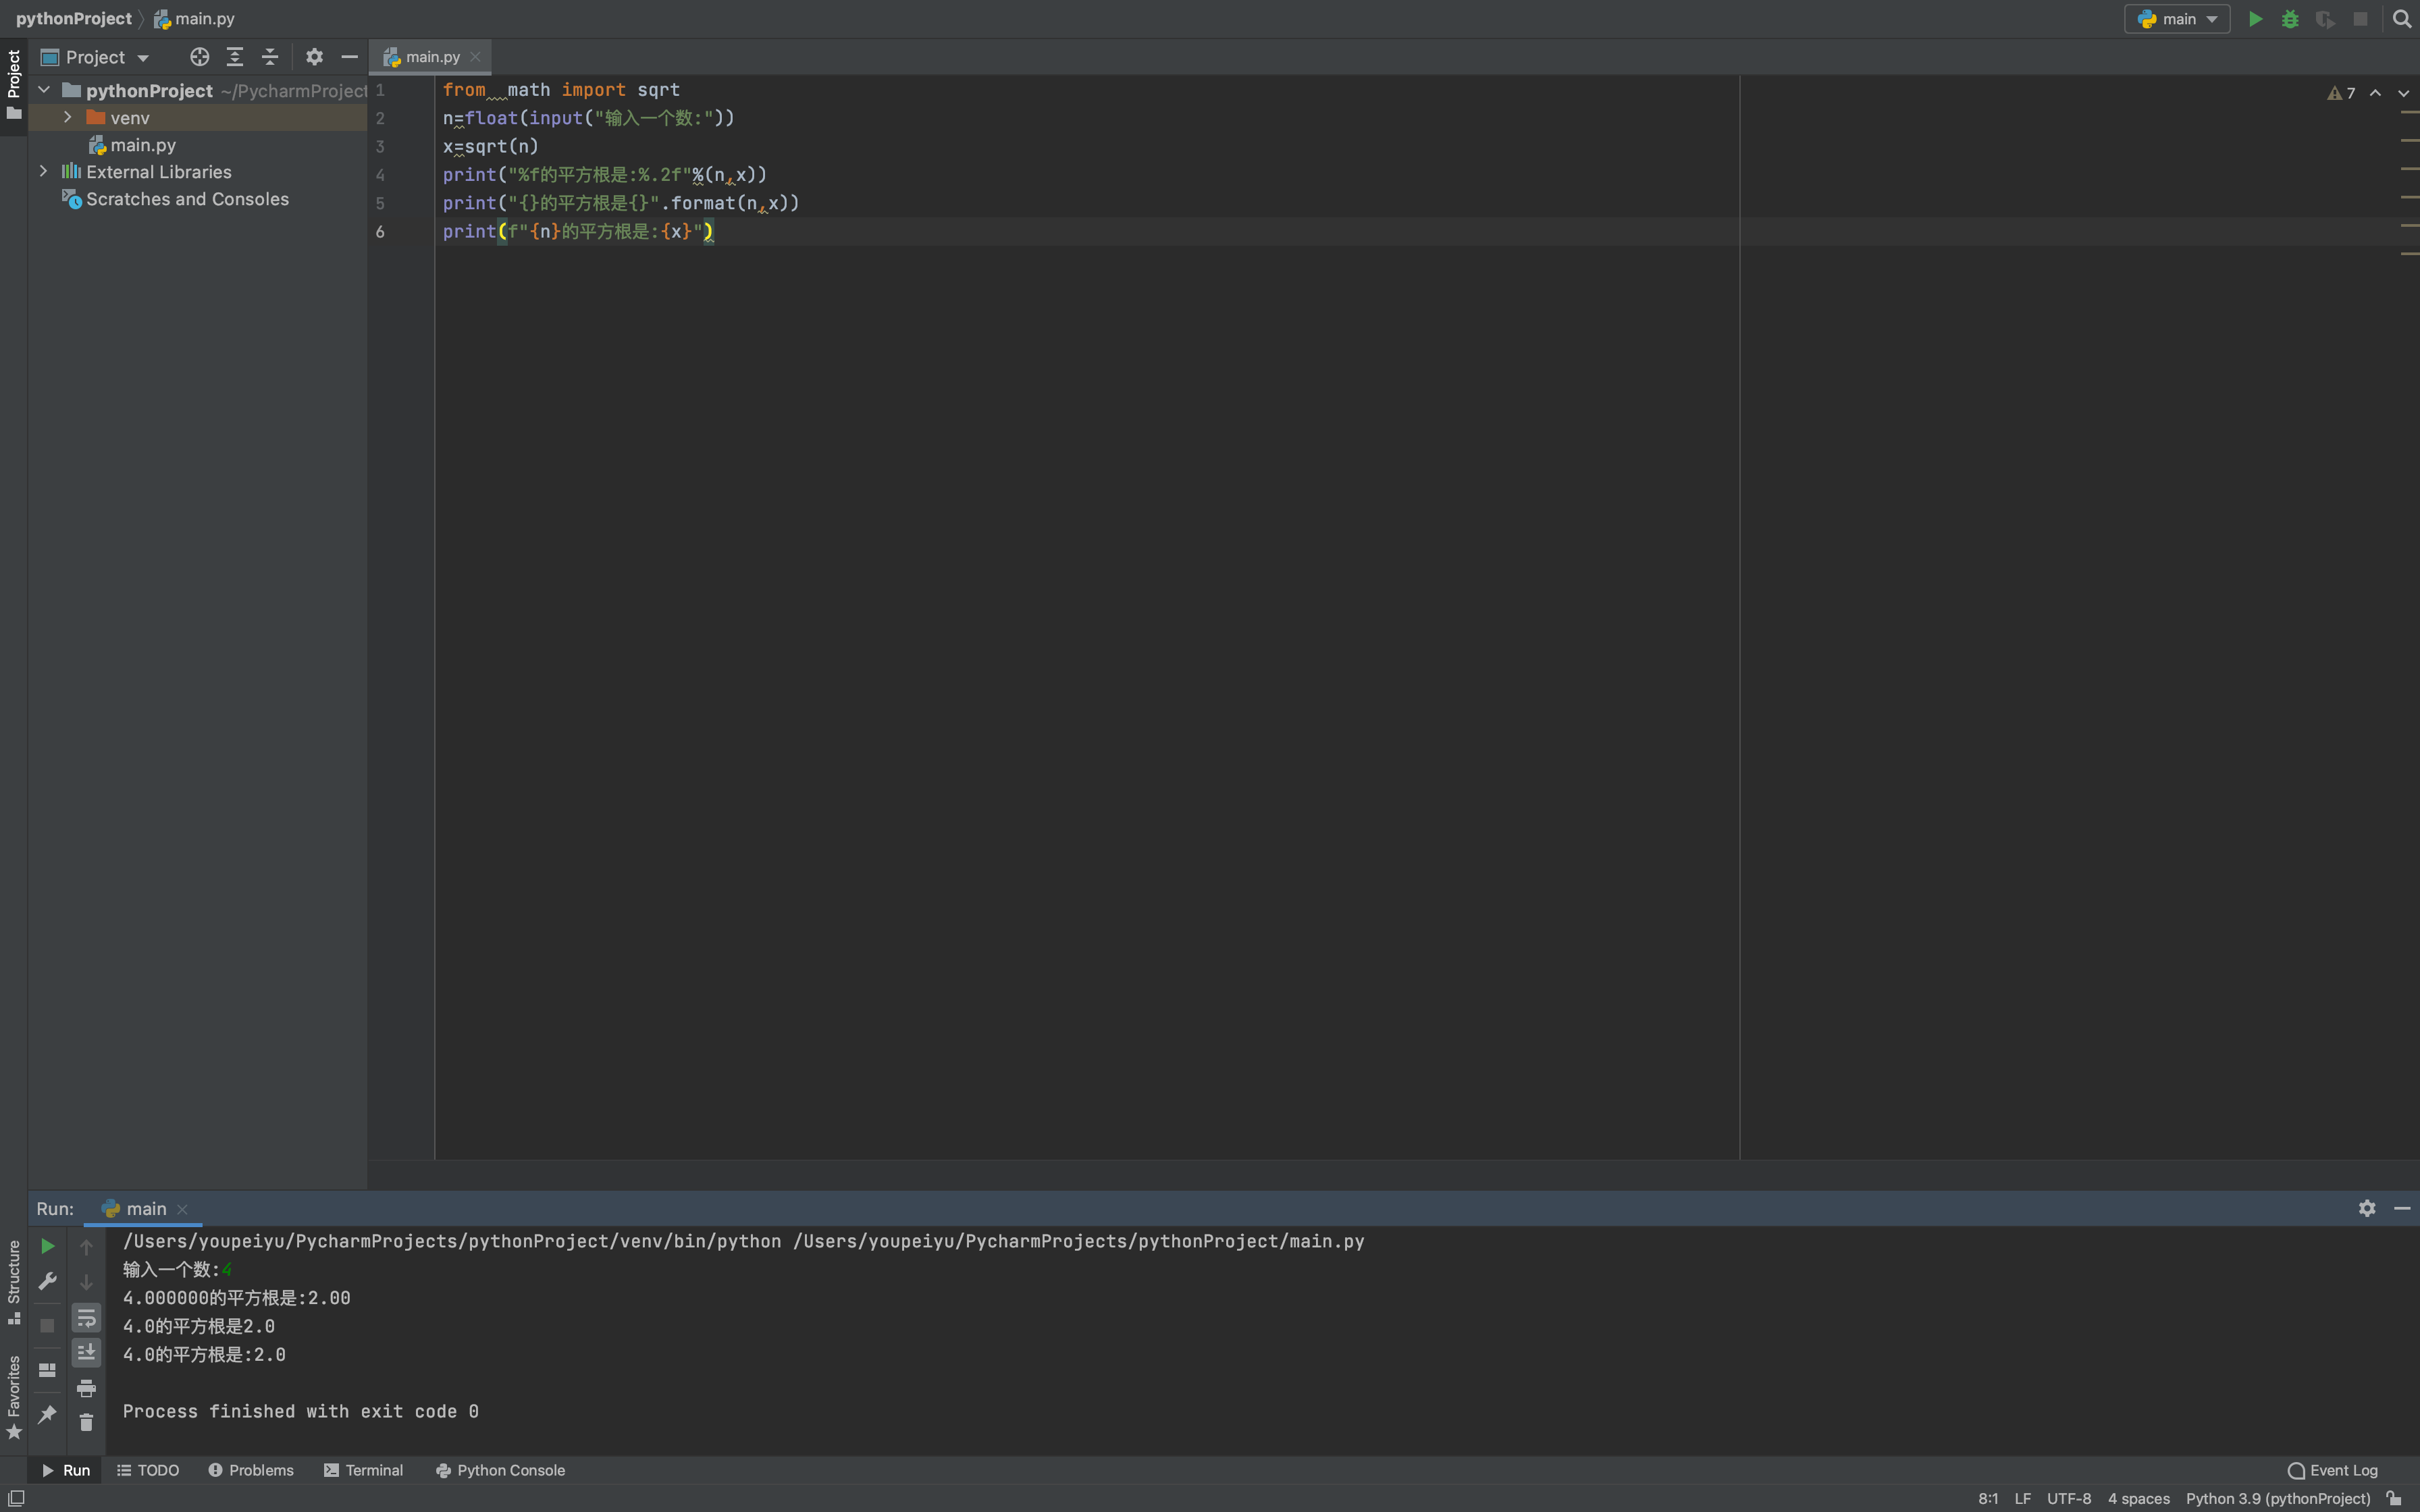
Task: Click the Debug bug icon
Action: coord(2290,19)
